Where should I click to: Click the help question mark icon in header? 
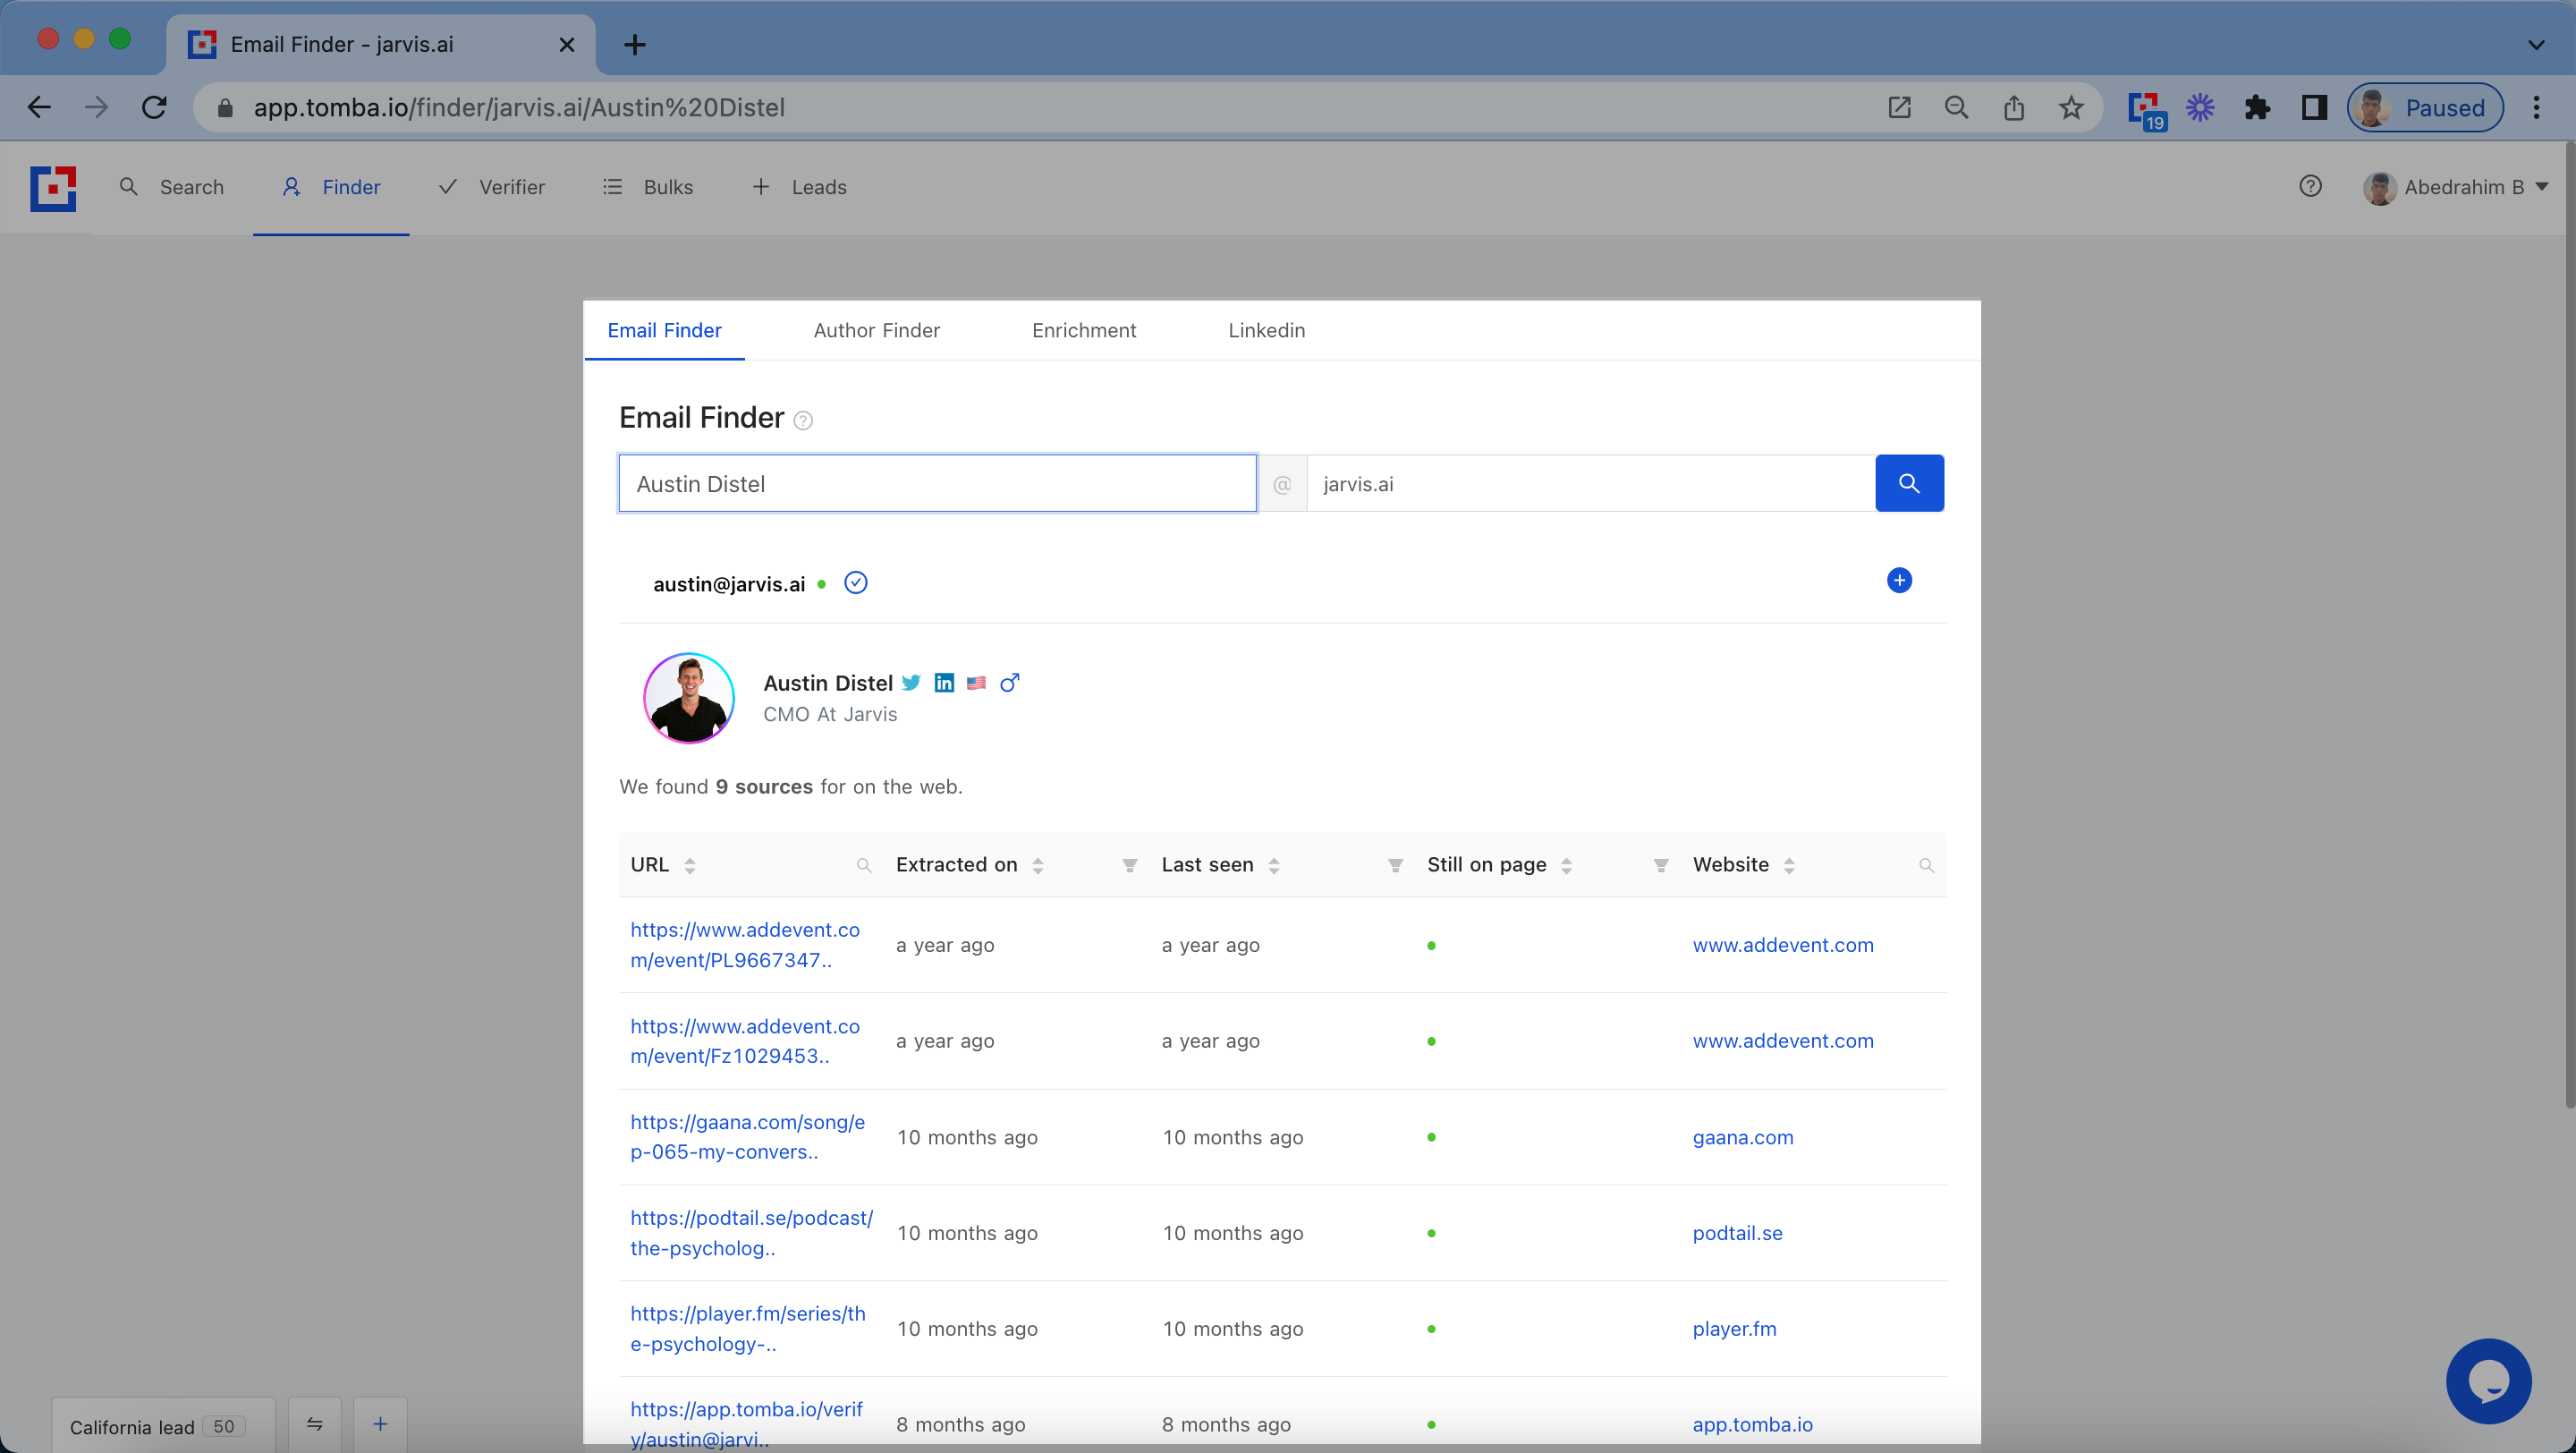coord(2310,187)
